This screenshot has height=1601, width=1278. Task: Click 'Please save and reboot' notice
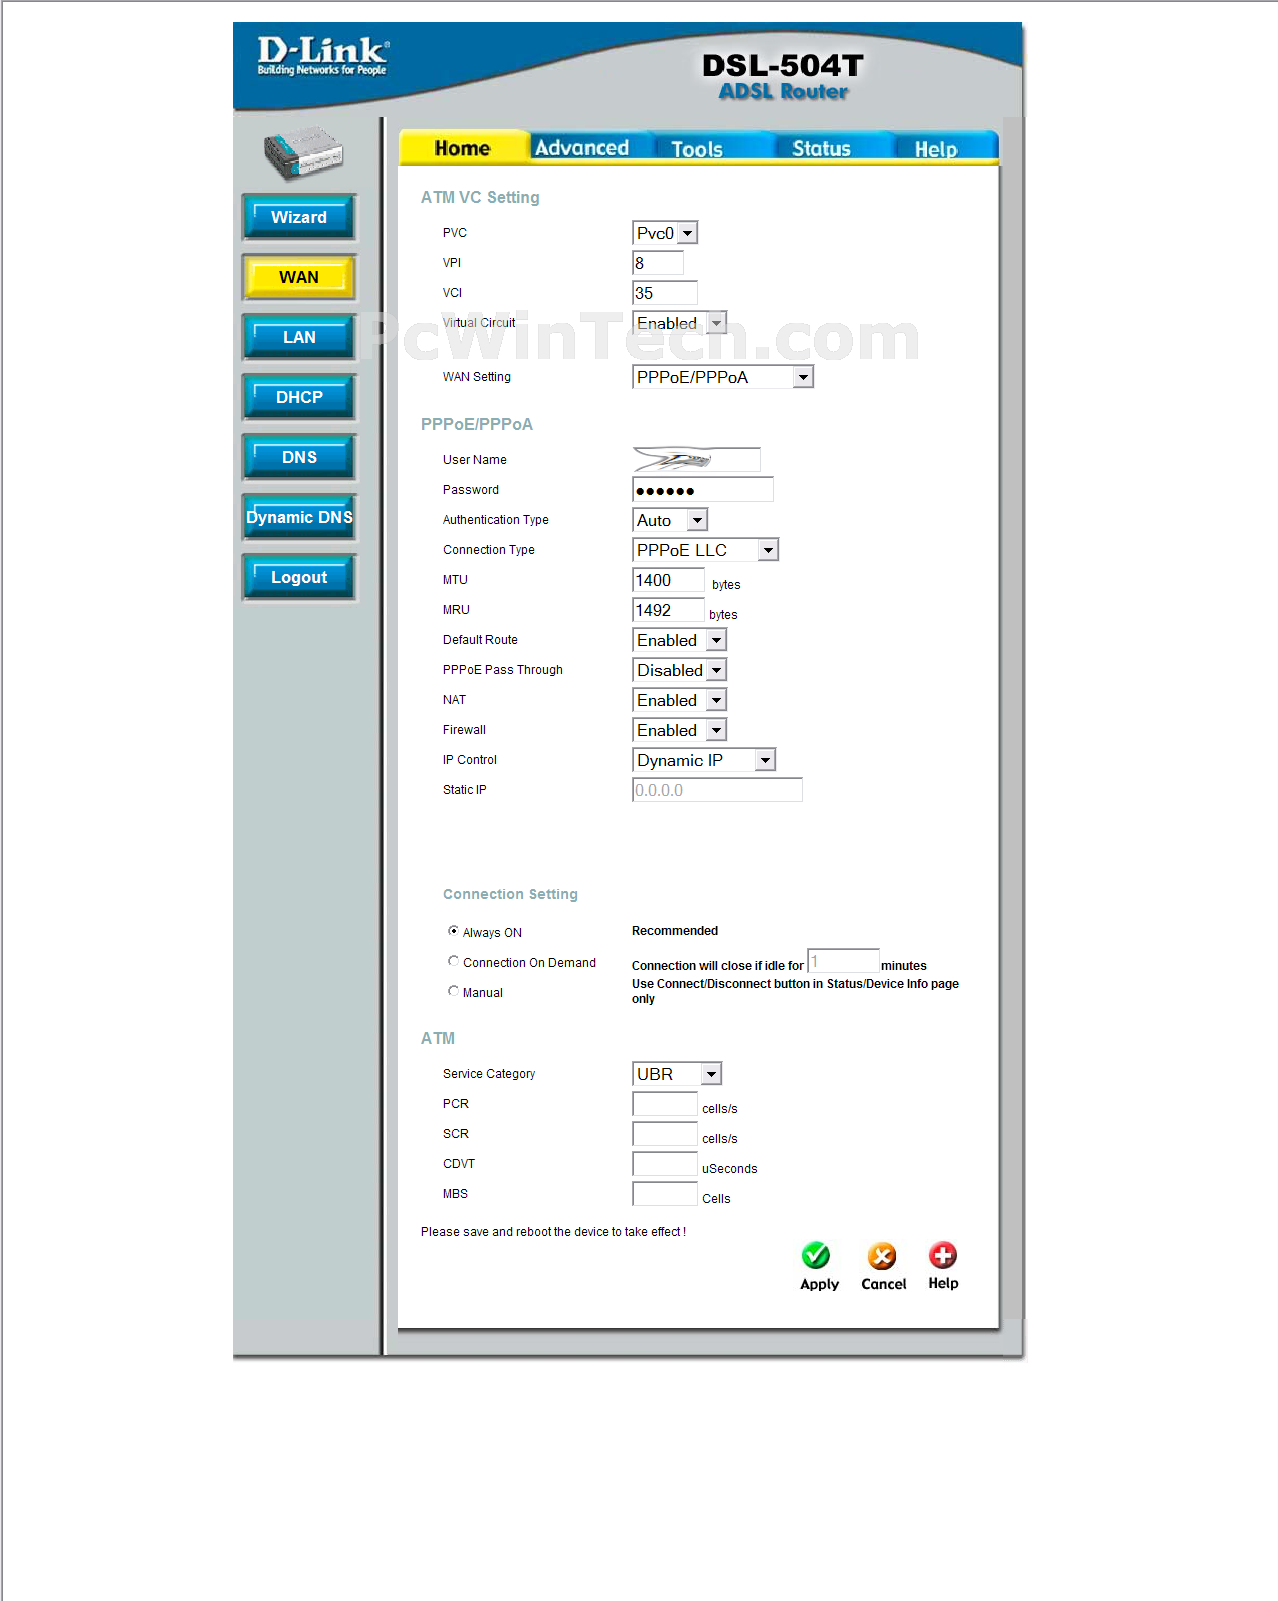pos(553,1232)
